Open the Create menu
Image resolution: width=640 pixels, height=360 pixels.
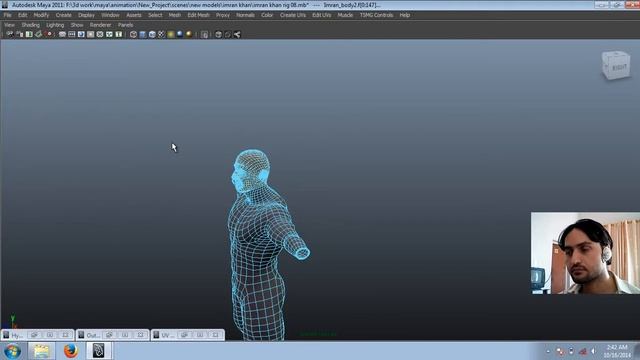pos(63,15)
